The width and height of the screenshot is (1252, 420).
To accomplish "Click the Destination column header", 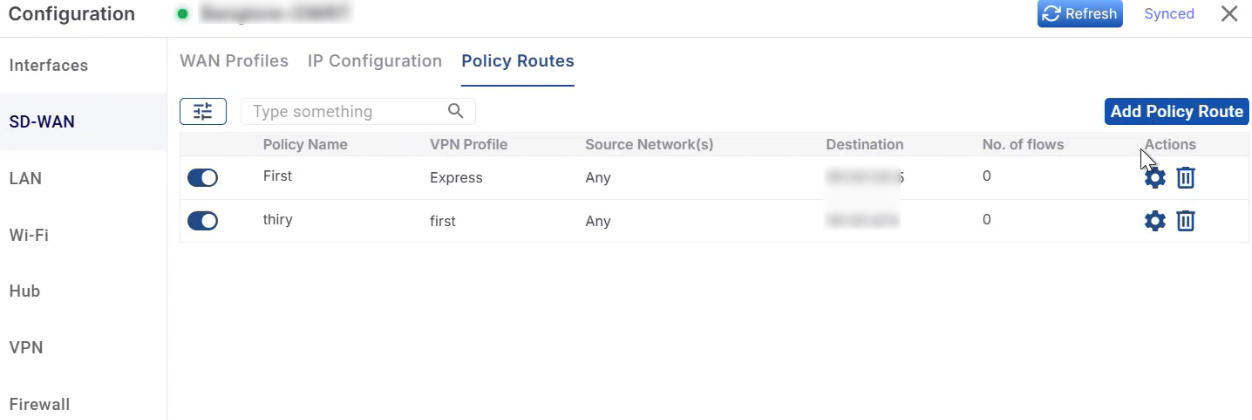I will [865, 144].
